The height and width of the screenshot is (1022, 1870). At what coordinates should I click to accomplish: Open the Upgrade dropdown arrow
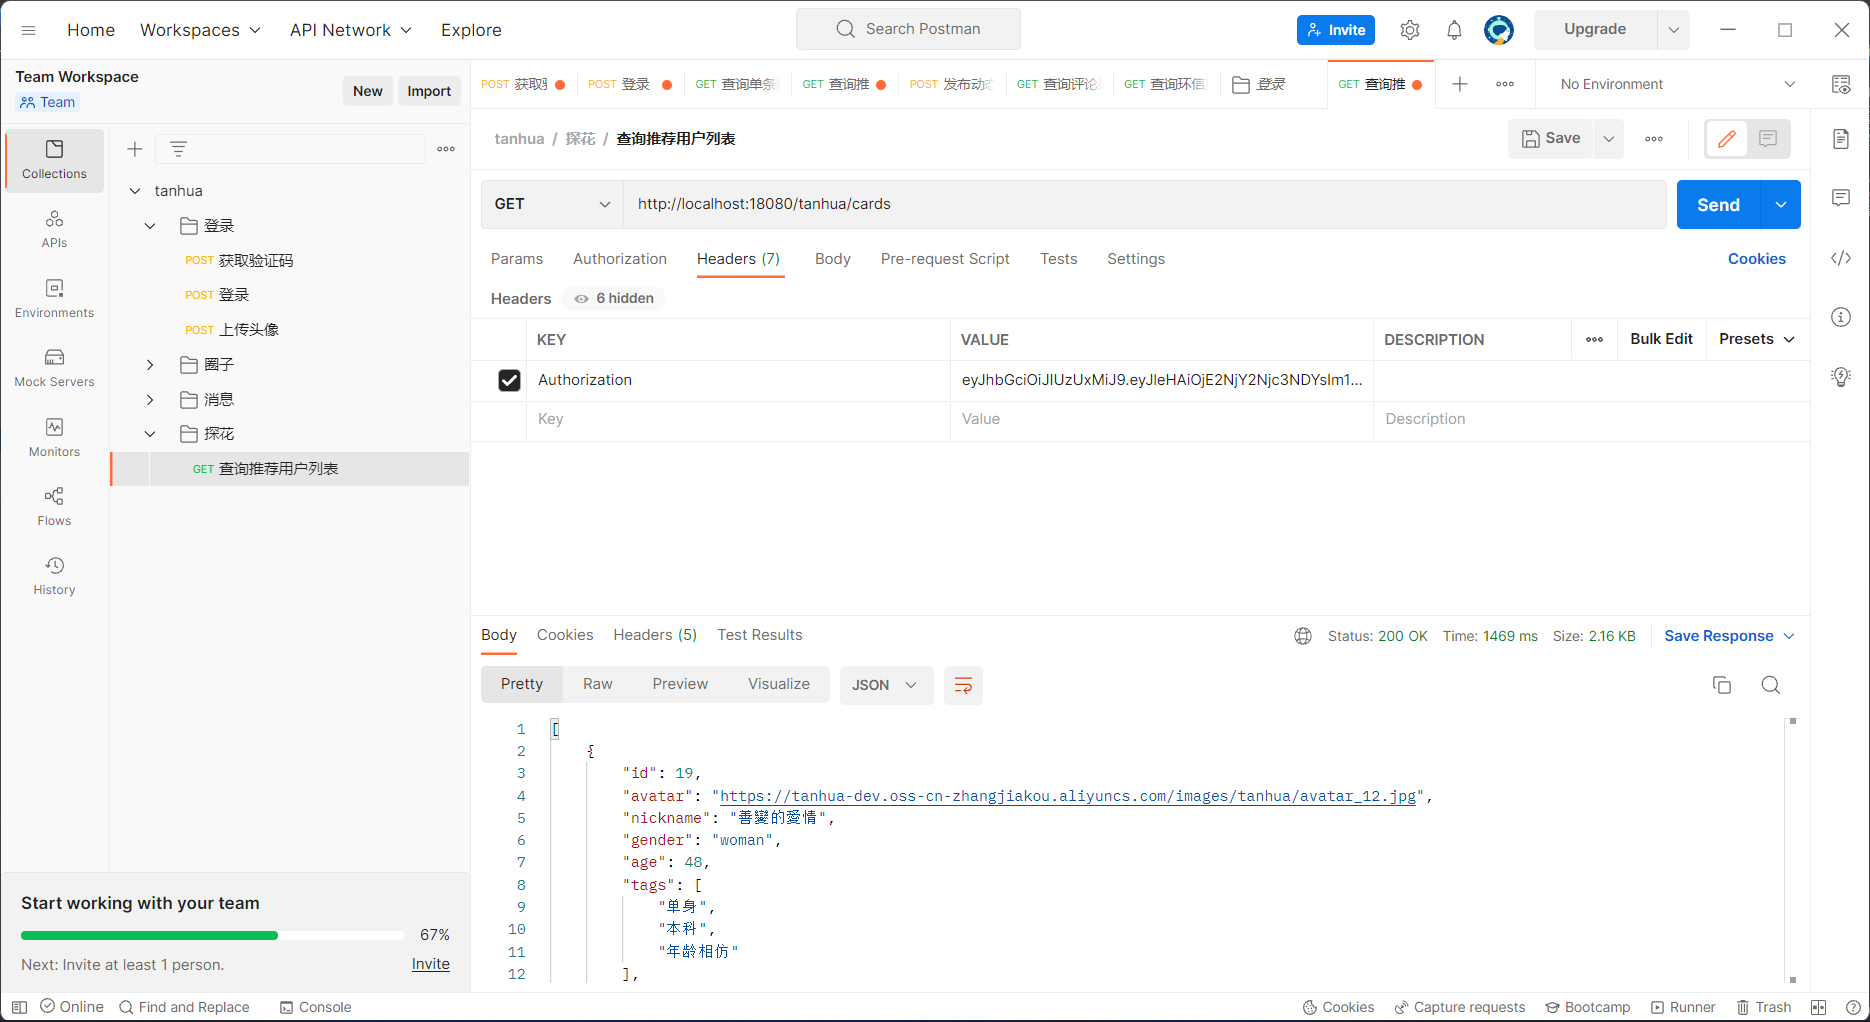1673,30
